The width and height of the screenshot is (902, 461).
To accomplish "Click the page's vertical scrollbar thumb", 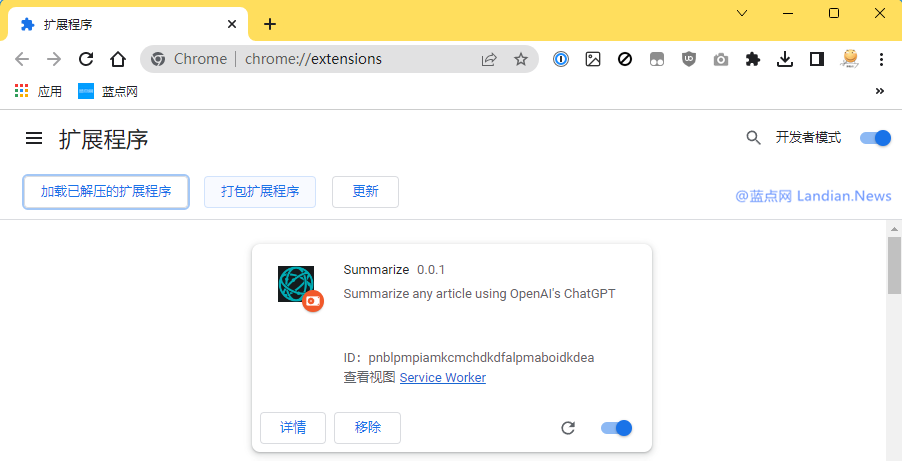I will [x=894, y=265].
